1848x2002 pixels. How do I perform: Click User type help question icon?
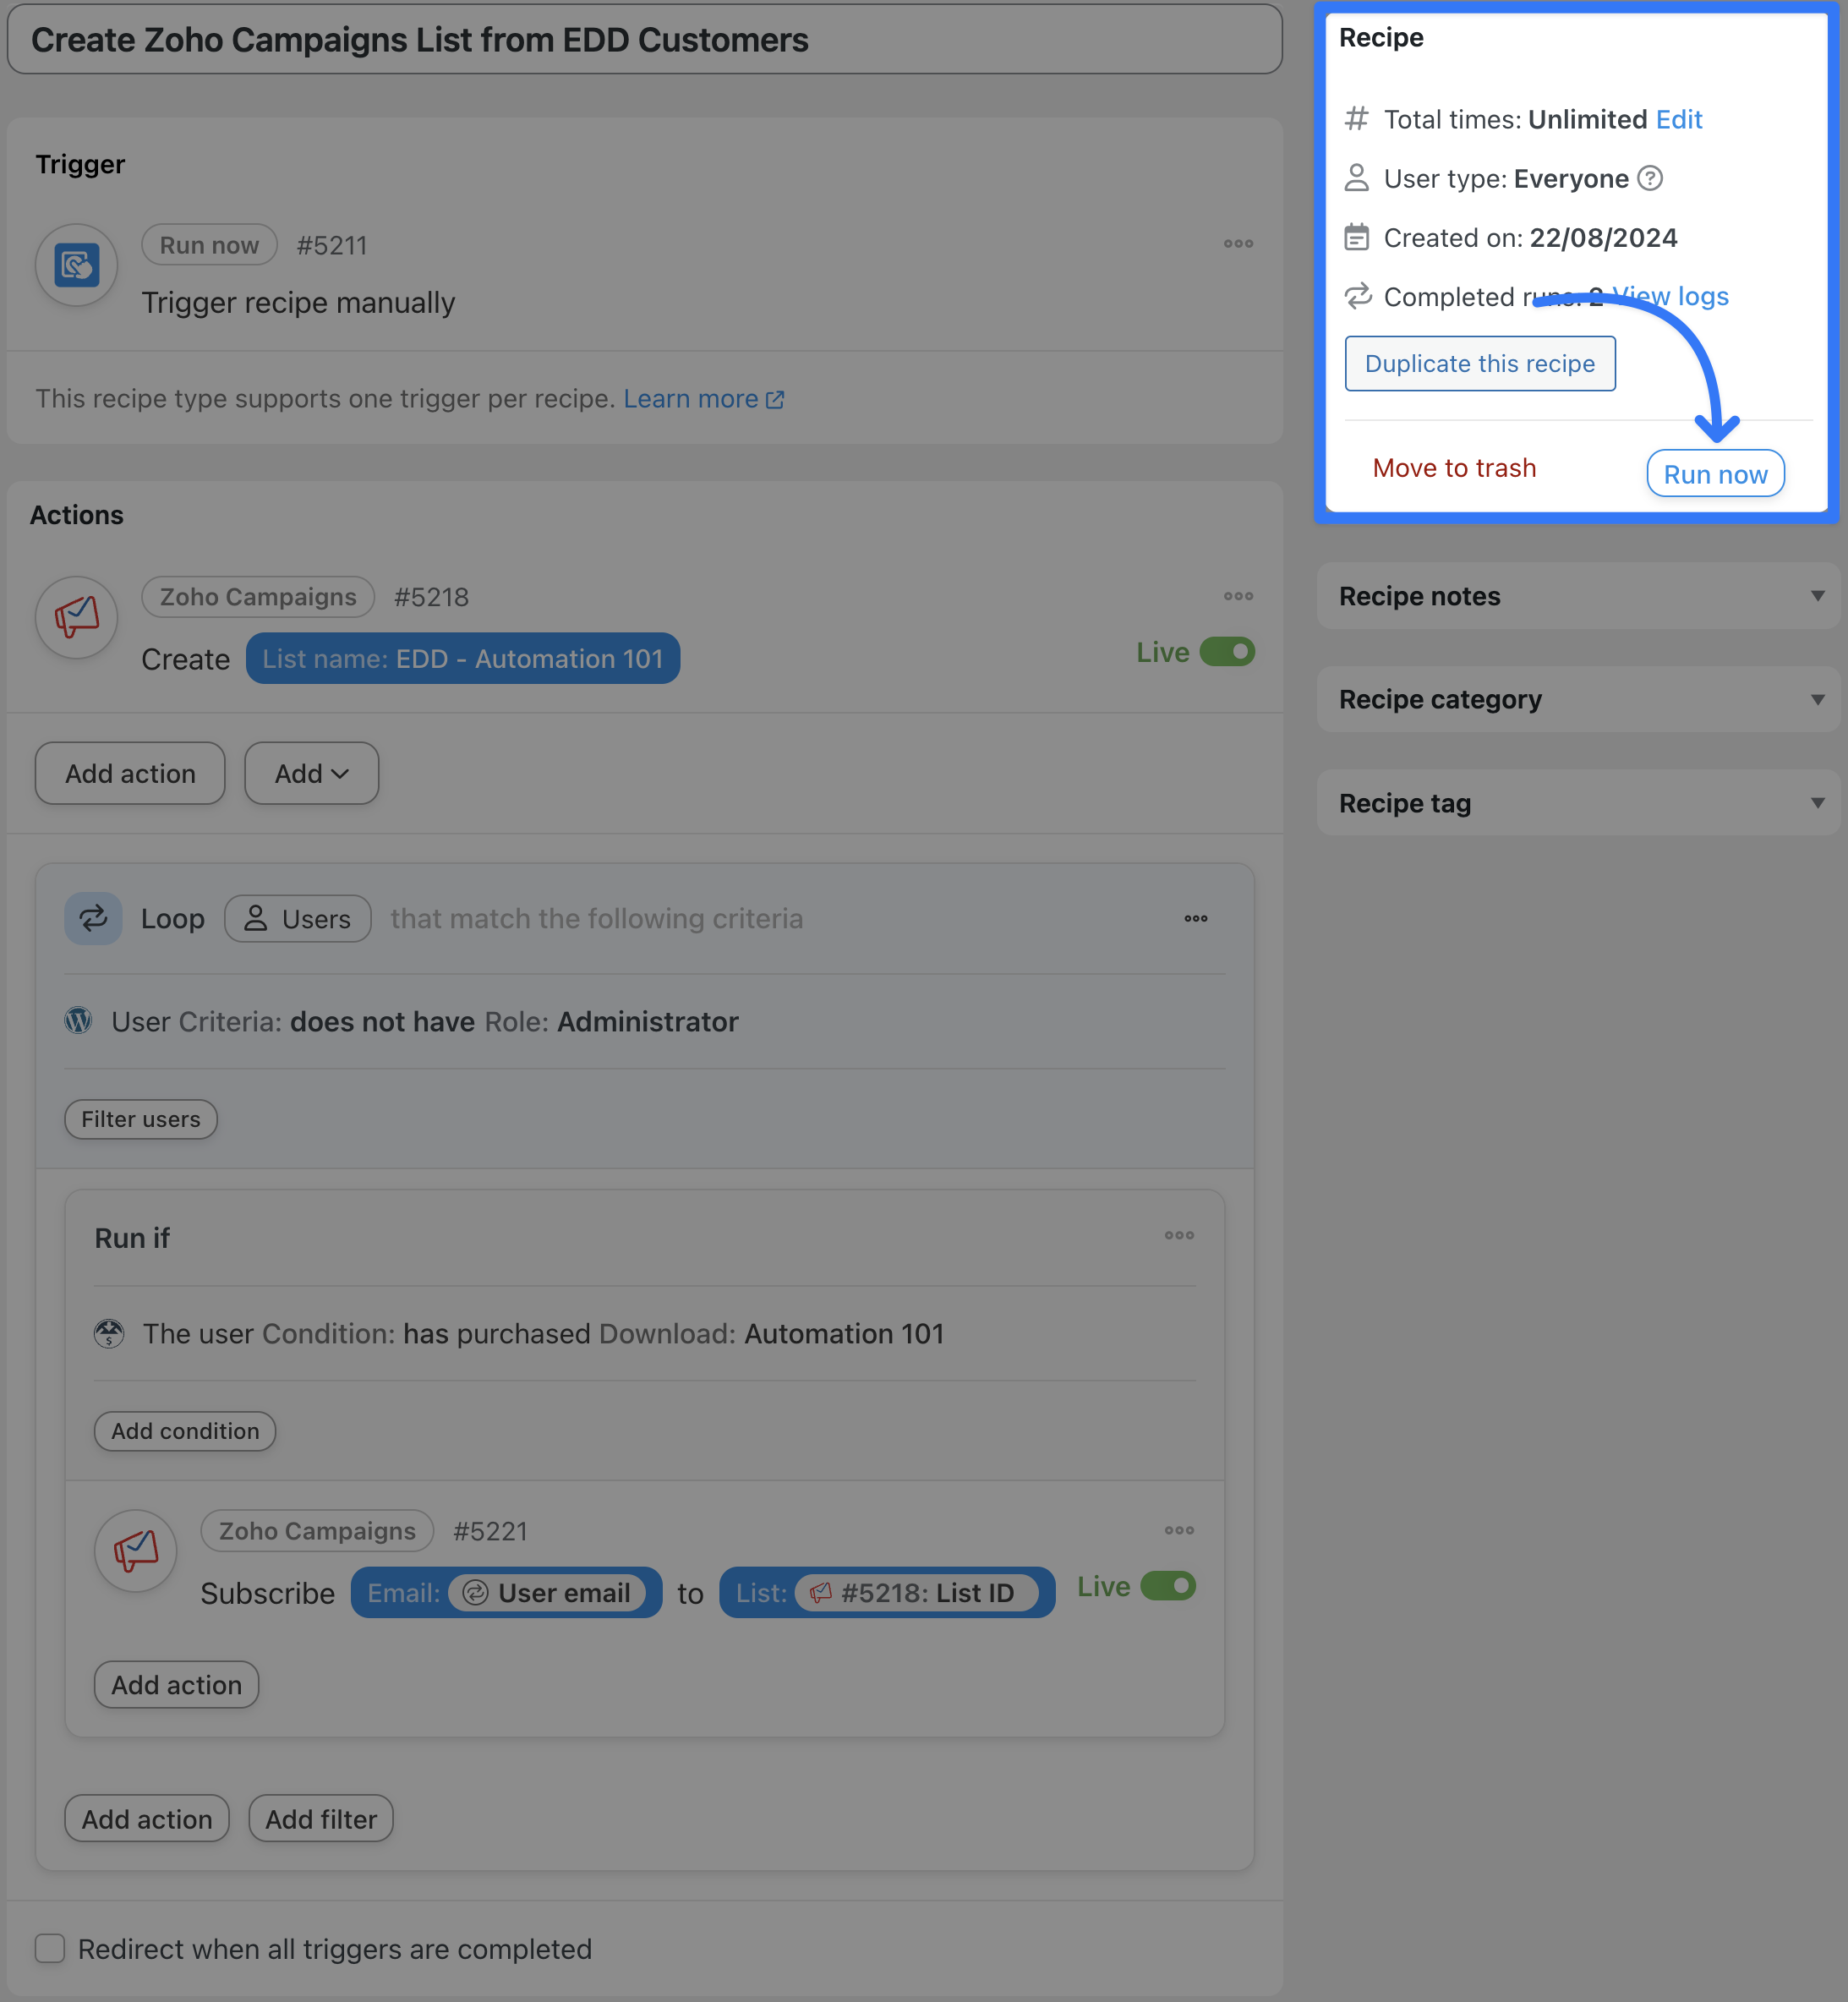click(1650, 178)
